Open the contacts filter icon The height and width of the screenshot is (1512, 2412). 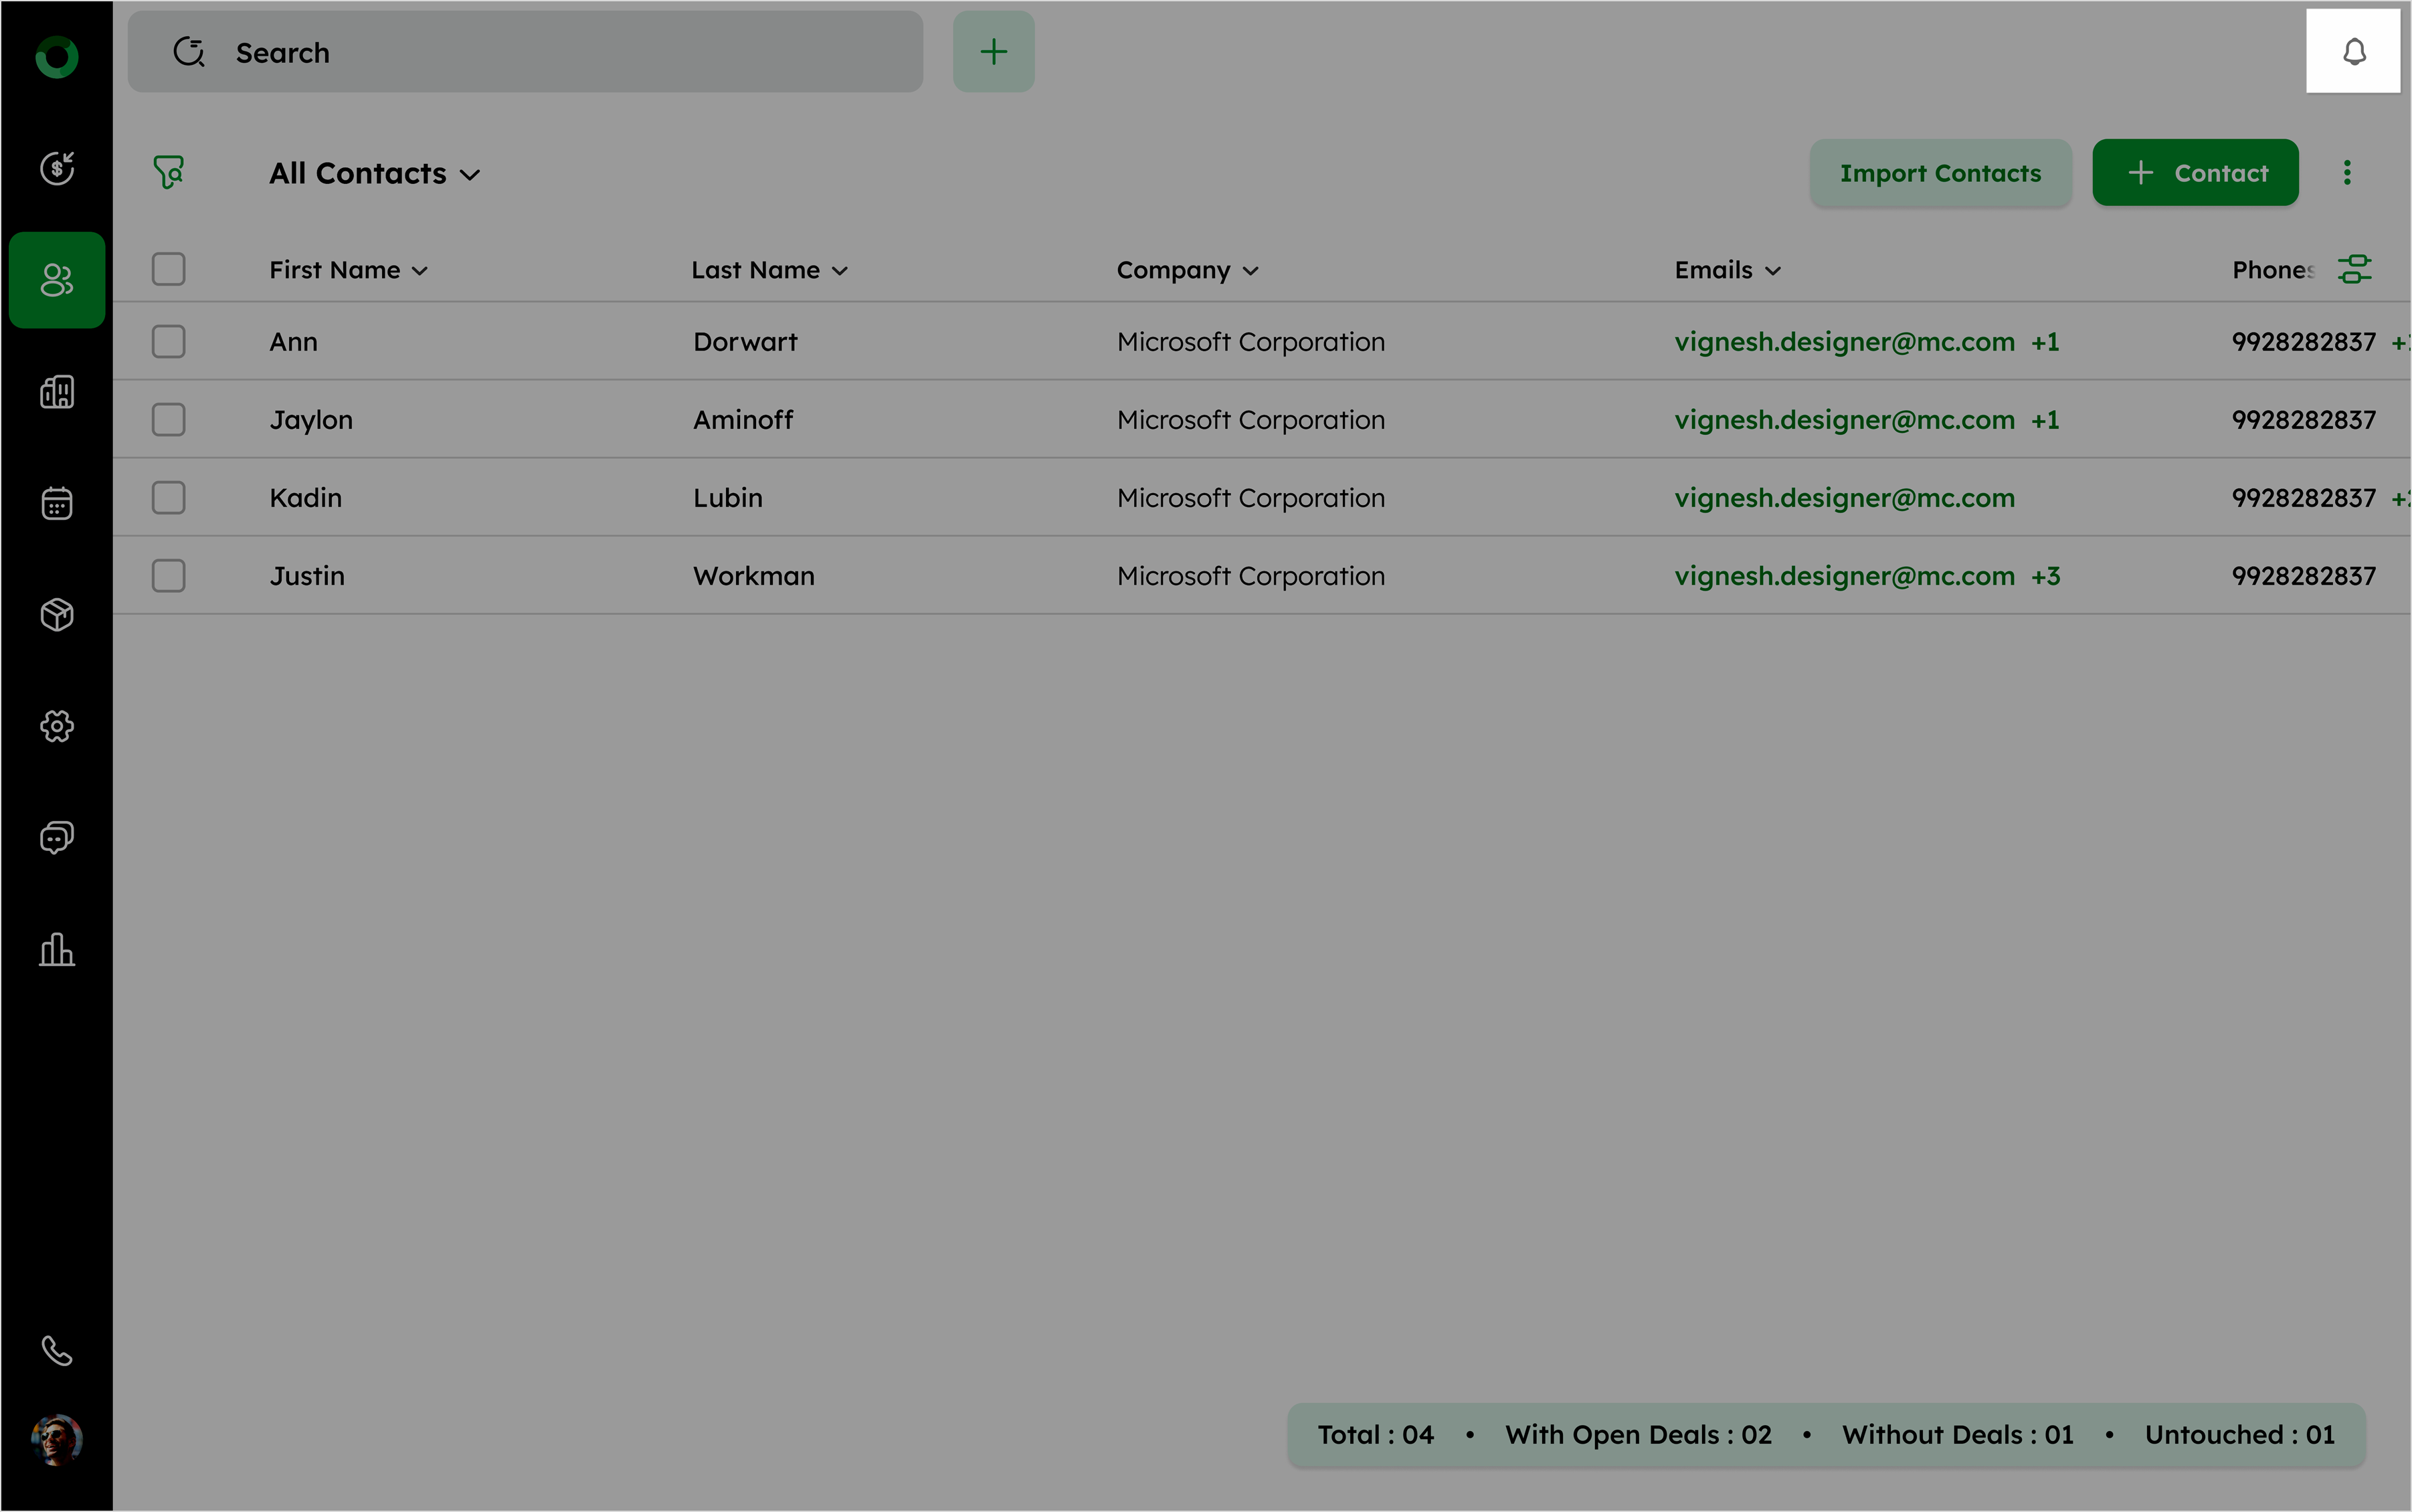[169, 172]
